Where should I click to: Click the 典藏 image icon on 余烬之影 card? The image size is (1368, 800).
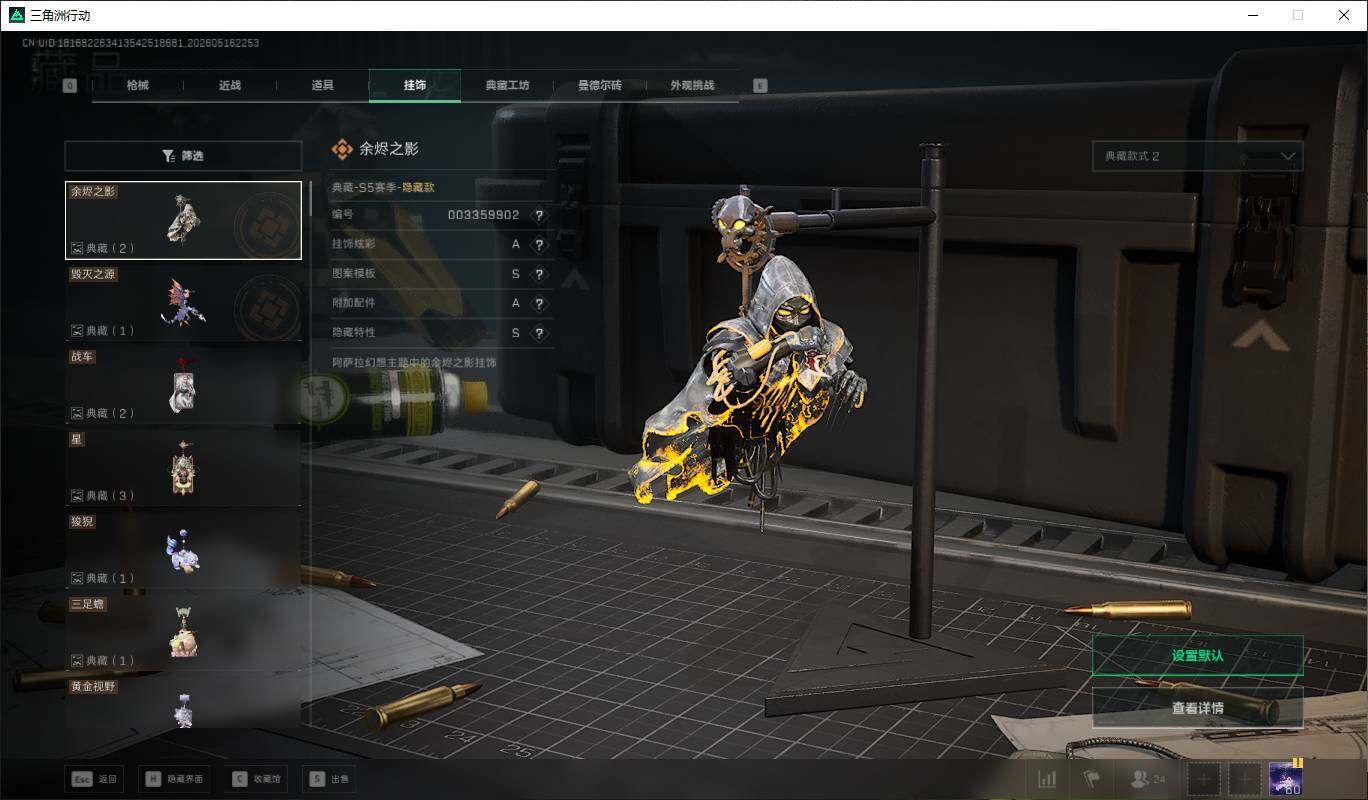click(x=77, y=248)
